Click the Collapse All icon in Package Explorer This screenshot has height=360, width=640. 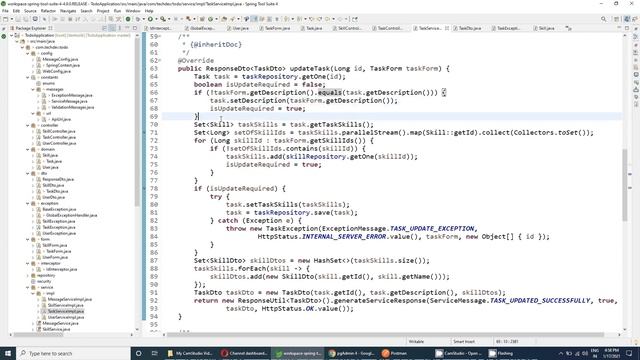tap(104, 28)
